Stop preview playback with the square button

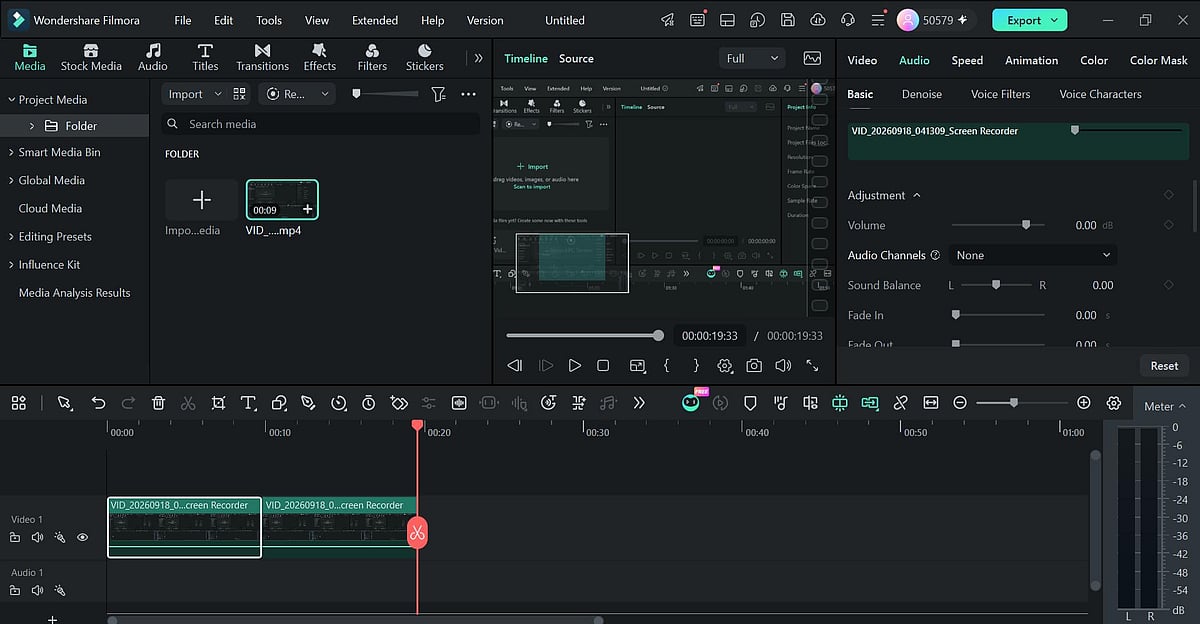(603, 366)
